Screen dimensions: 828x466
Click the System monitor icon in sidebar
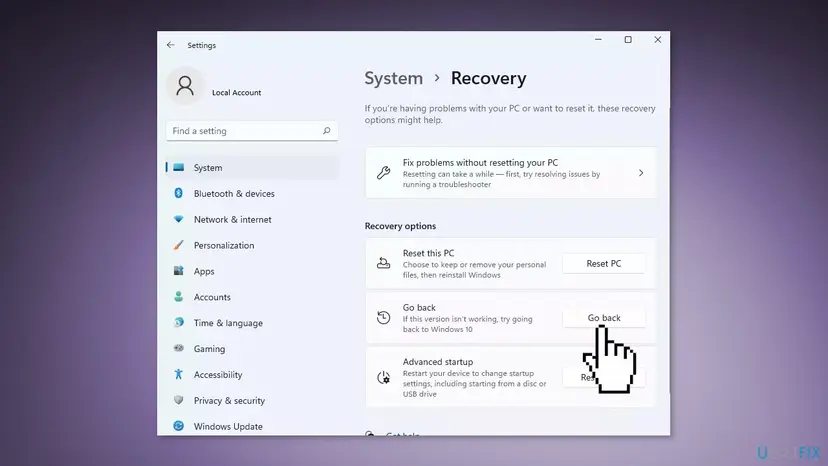[178, 167]
